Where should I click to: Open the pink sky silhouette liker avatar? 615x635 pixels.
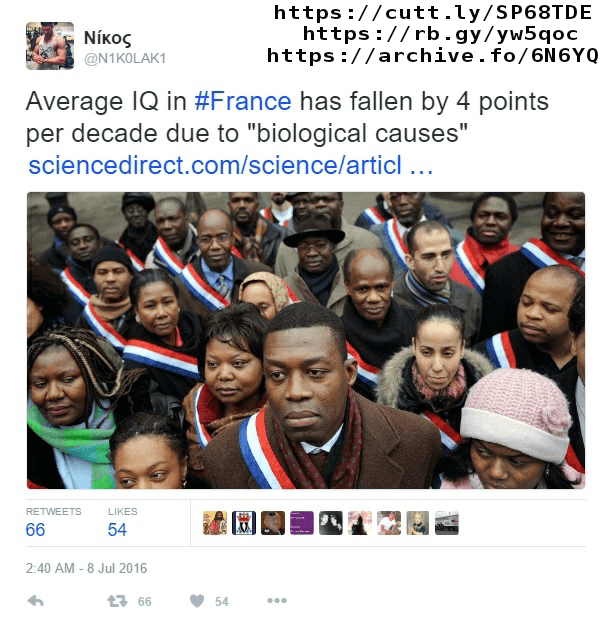pos(360,523)
